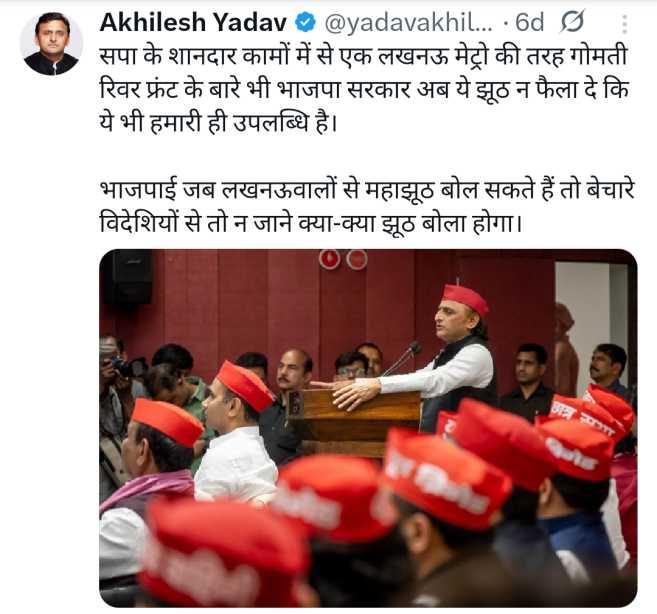Open Akhilesh Yadav's profile picture avatar
657x614 pixels.
pyautogui.click(x=51, y=44)
